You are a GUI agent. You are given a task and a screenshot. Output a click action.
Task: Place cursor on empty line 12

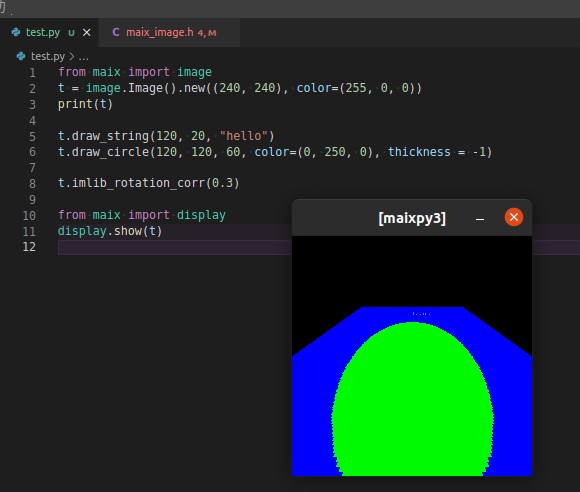click(174, 247)
